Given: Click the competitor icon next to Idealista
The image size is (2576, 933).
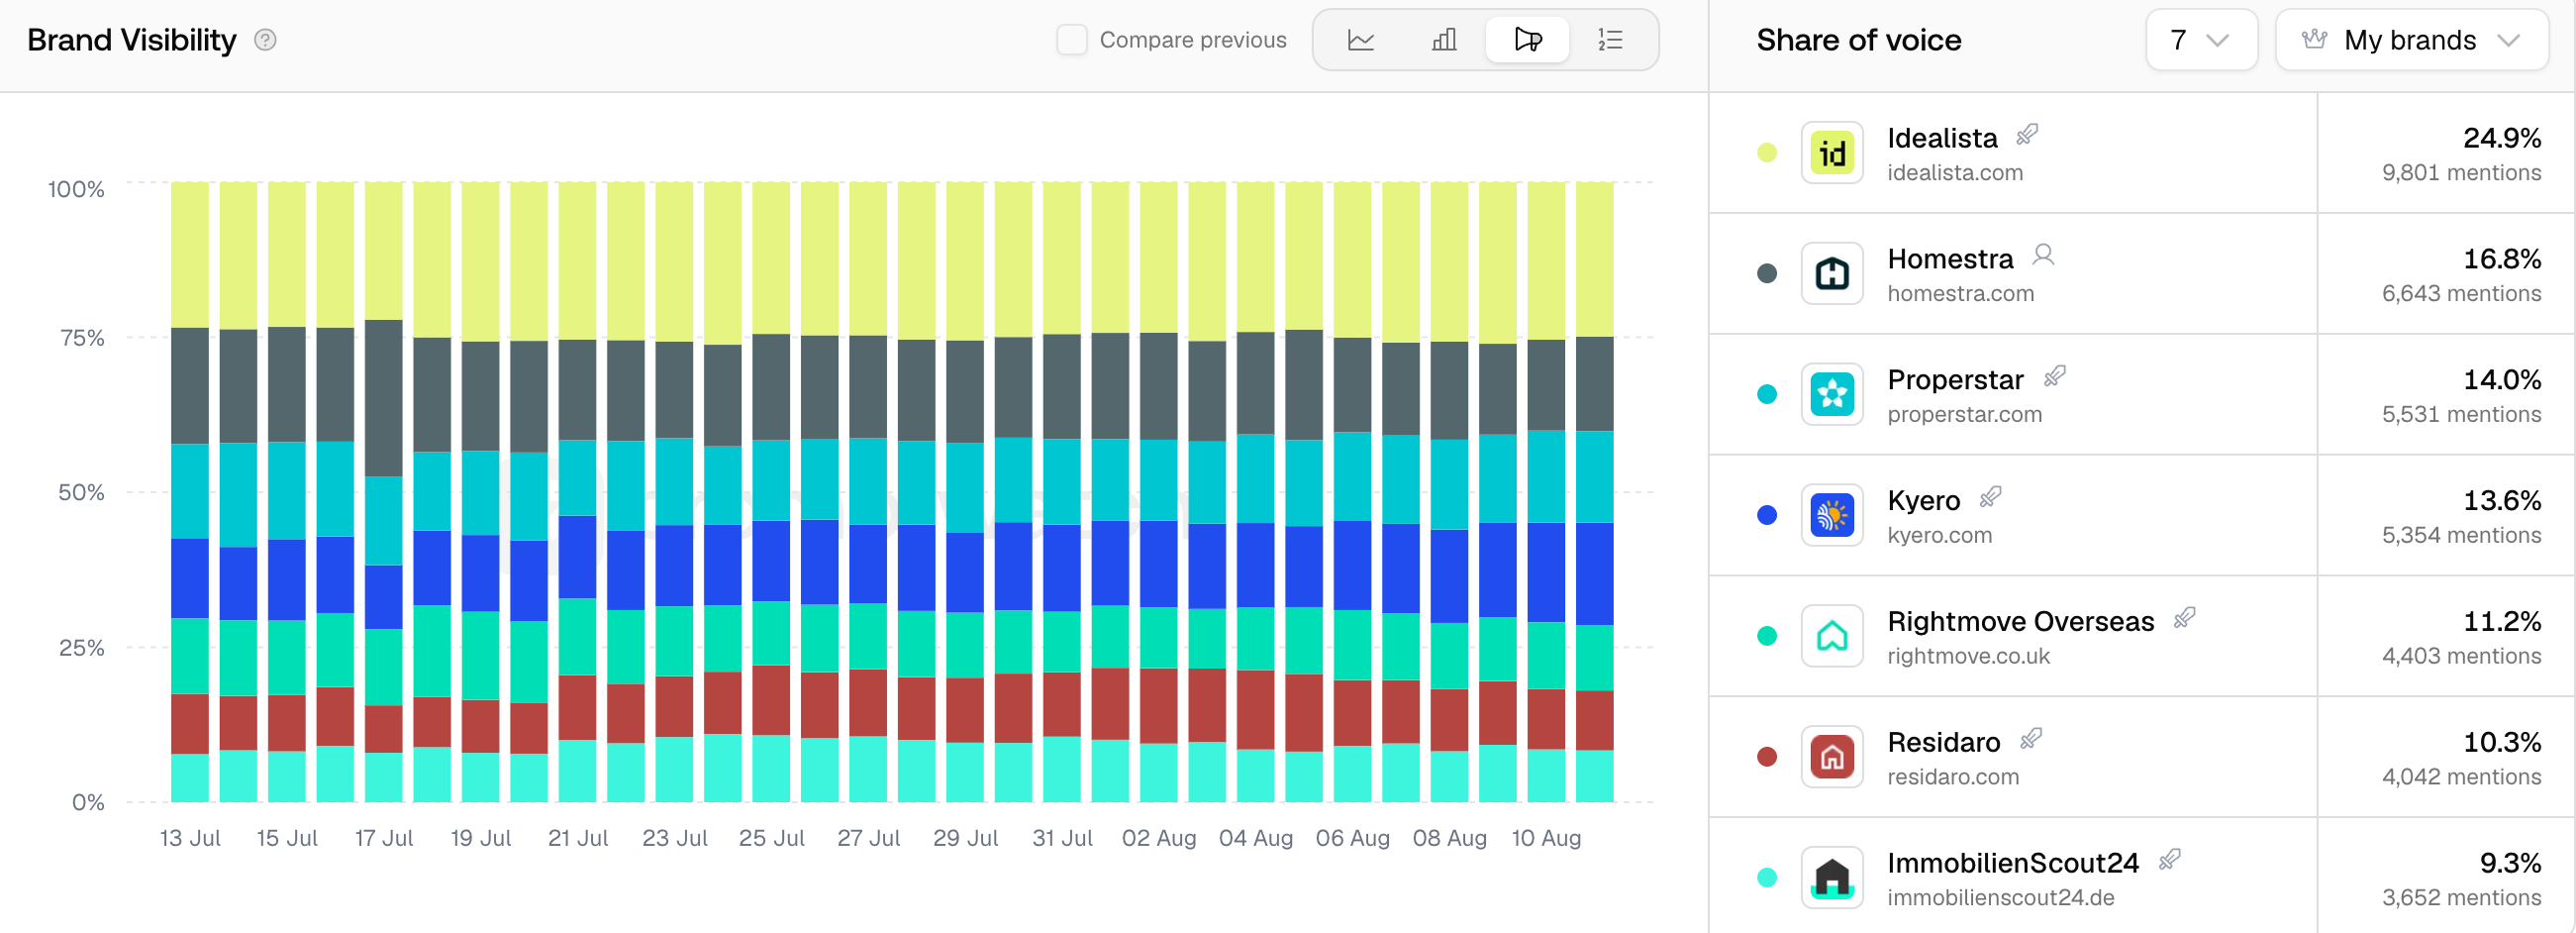Looking at the screenshot, I should coord(2028,135).
